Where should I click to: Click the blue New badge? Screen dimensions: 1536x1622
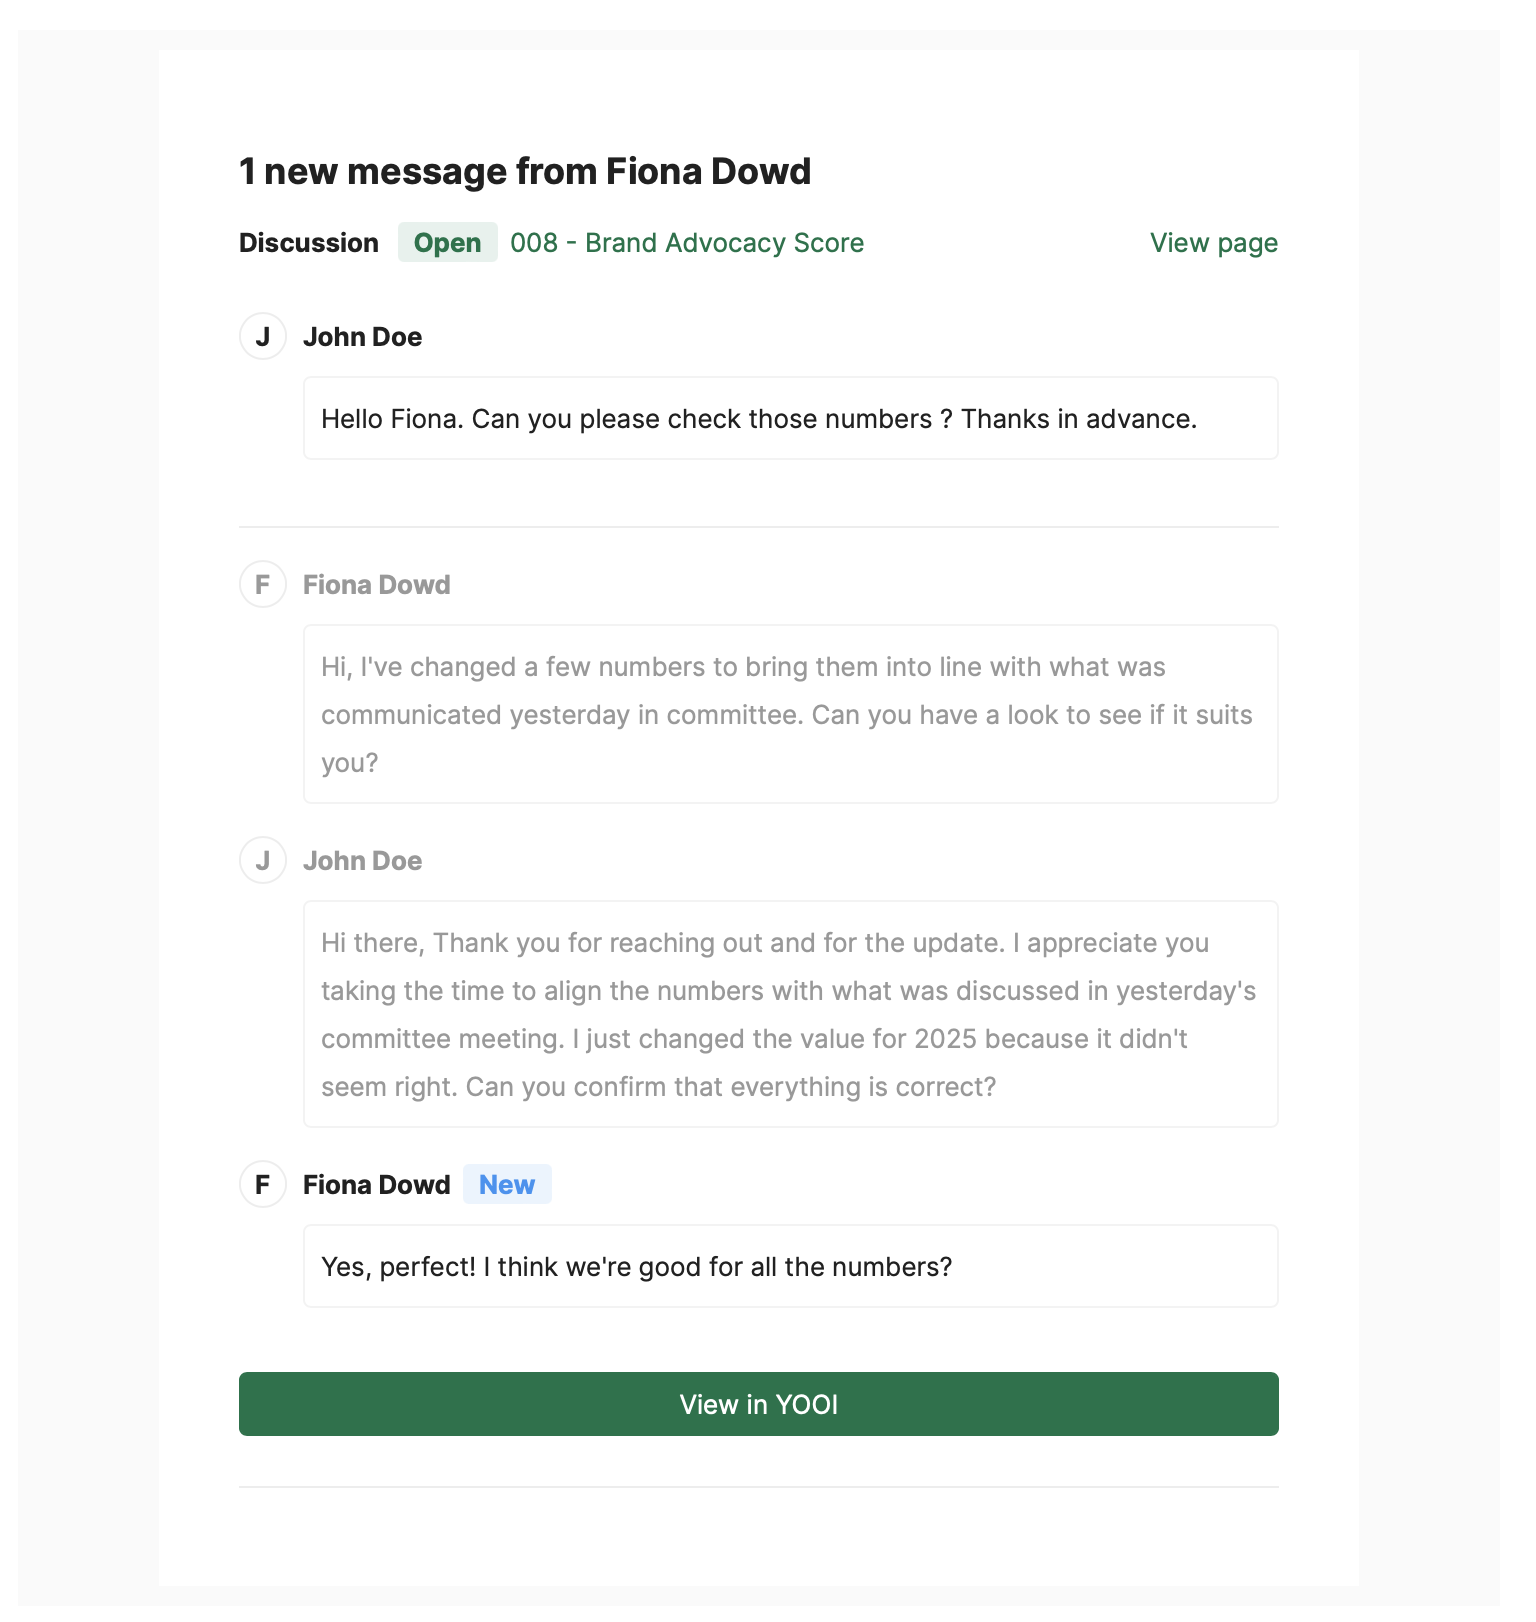pyautogui.click(x=507, y=1184)
